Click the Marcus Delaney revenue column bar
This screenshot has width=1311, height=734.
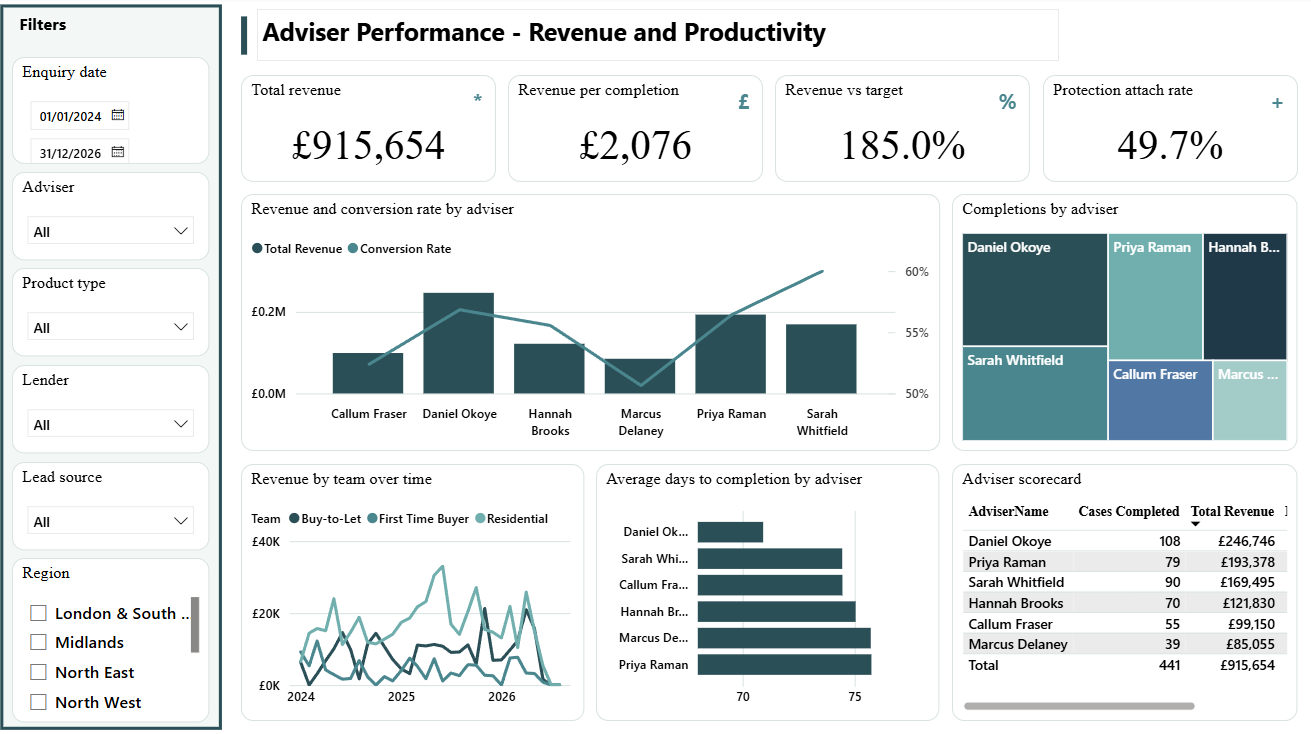640,376
